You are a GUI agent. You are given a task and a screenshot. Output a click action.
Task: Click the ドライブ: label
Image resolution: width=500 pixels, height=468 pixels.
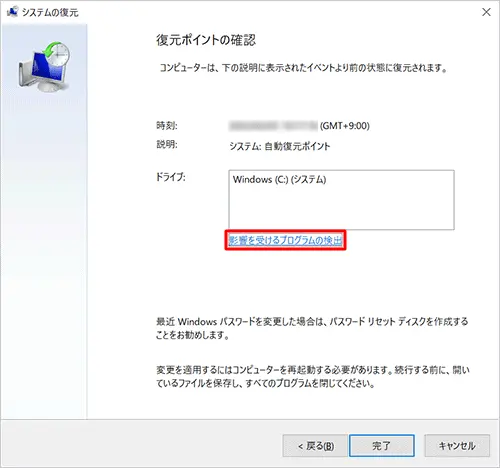point(171,177)
